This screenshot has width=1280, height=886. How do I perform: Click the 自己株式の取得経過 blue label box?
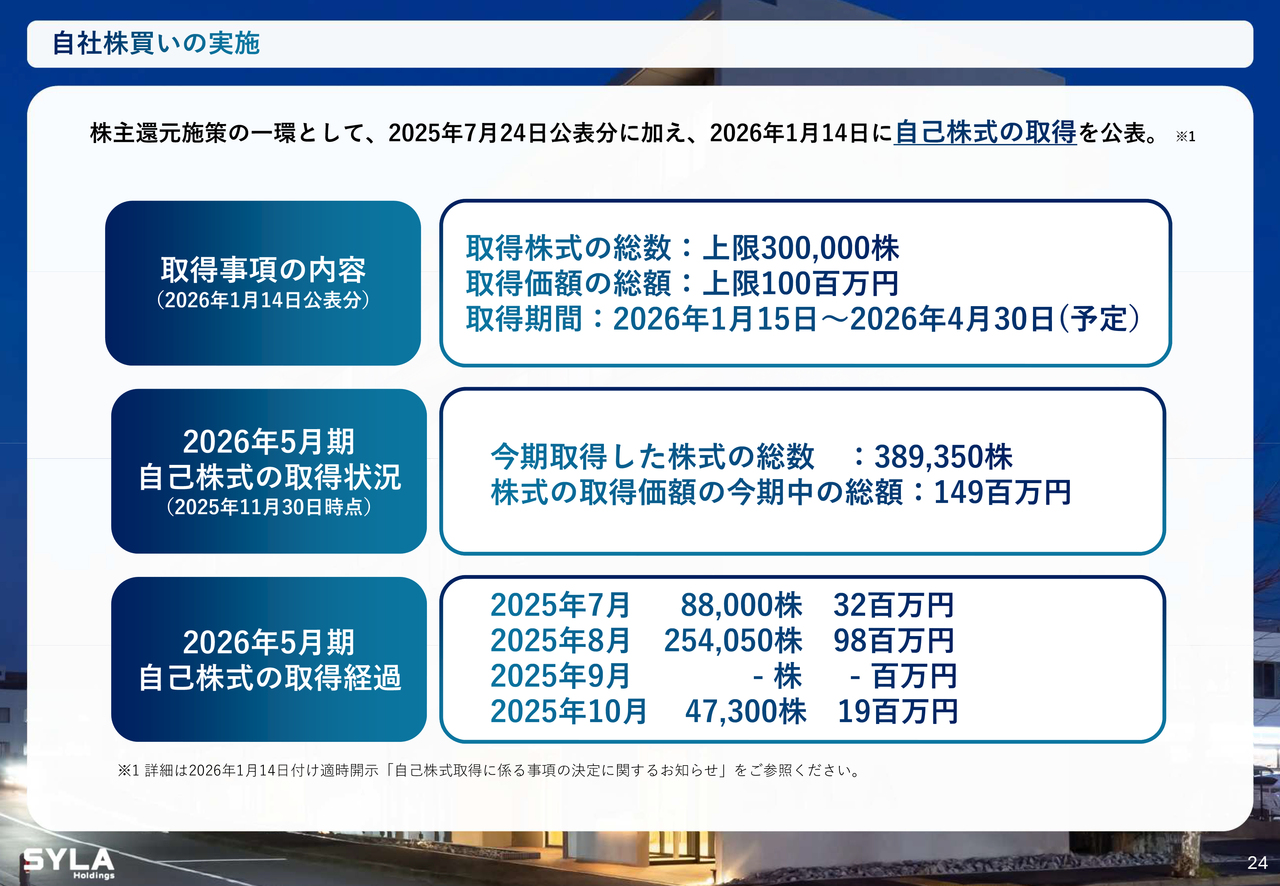click(x=269, y=660)
